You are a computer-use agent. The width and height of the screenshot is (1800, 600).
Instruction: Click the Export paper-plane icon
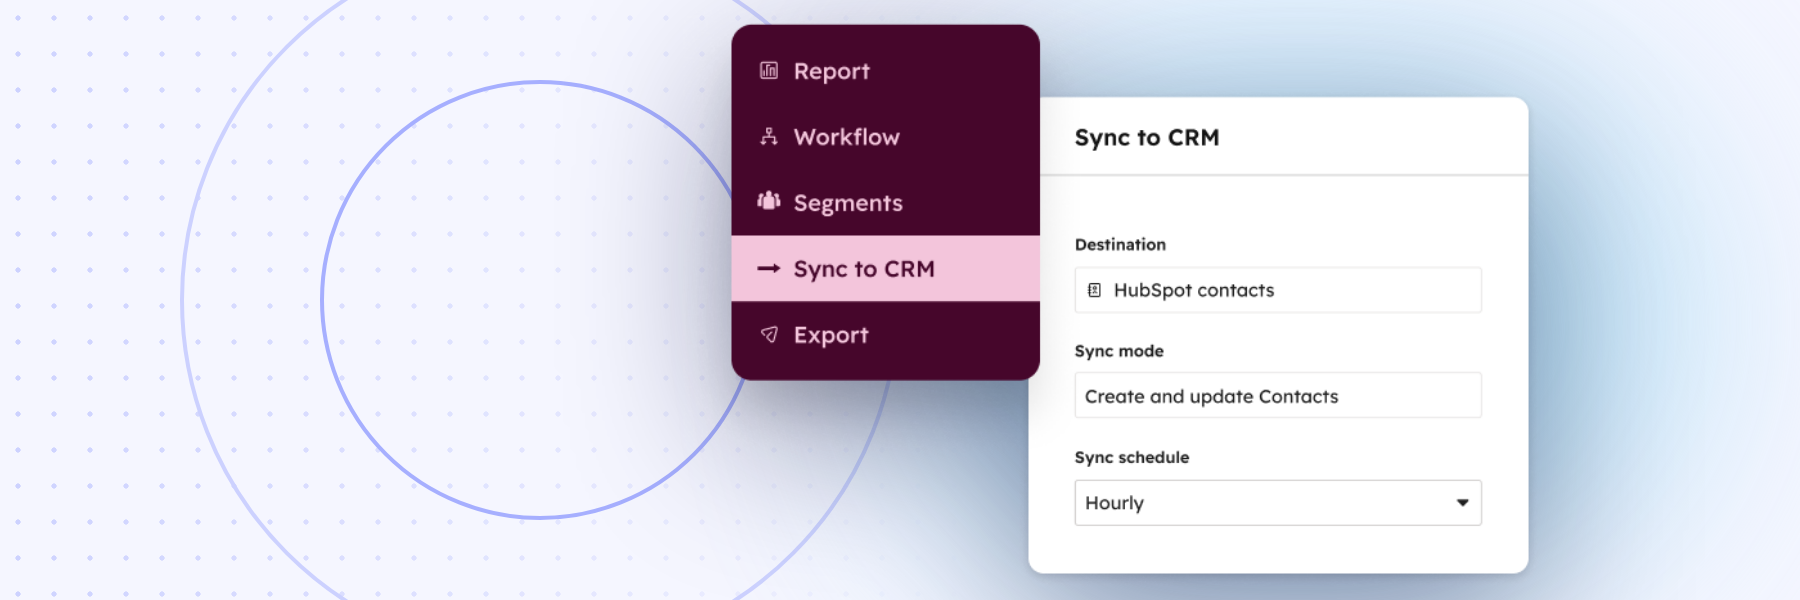769,334
